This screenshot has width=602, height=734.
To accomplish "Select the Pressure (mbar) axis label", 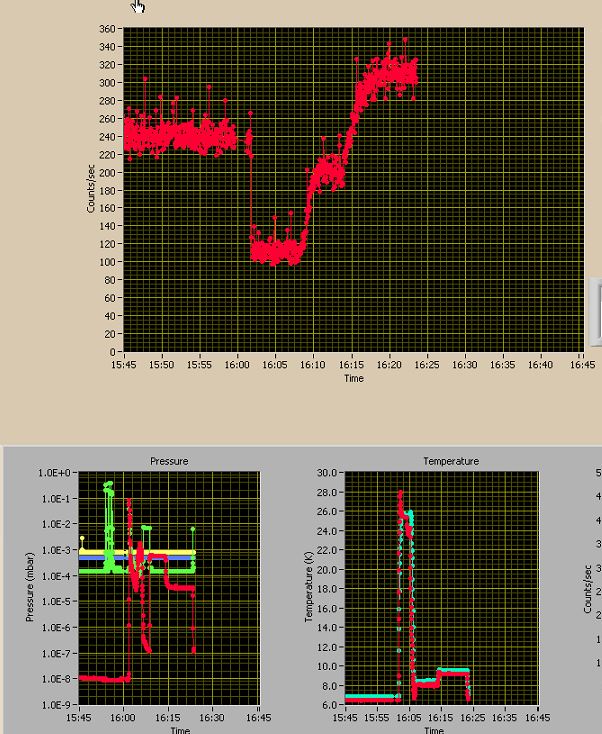I will click(x=30, y=587).
